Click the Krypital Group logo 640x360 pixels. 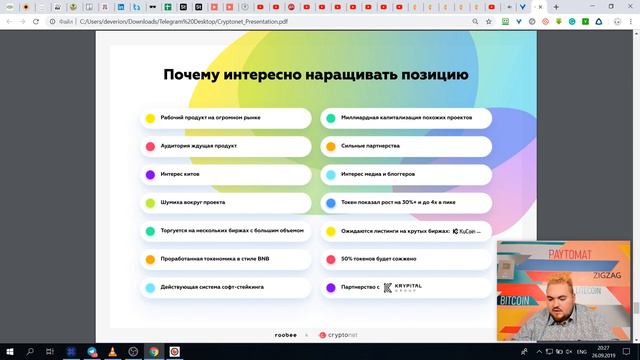tap(402, 287)
